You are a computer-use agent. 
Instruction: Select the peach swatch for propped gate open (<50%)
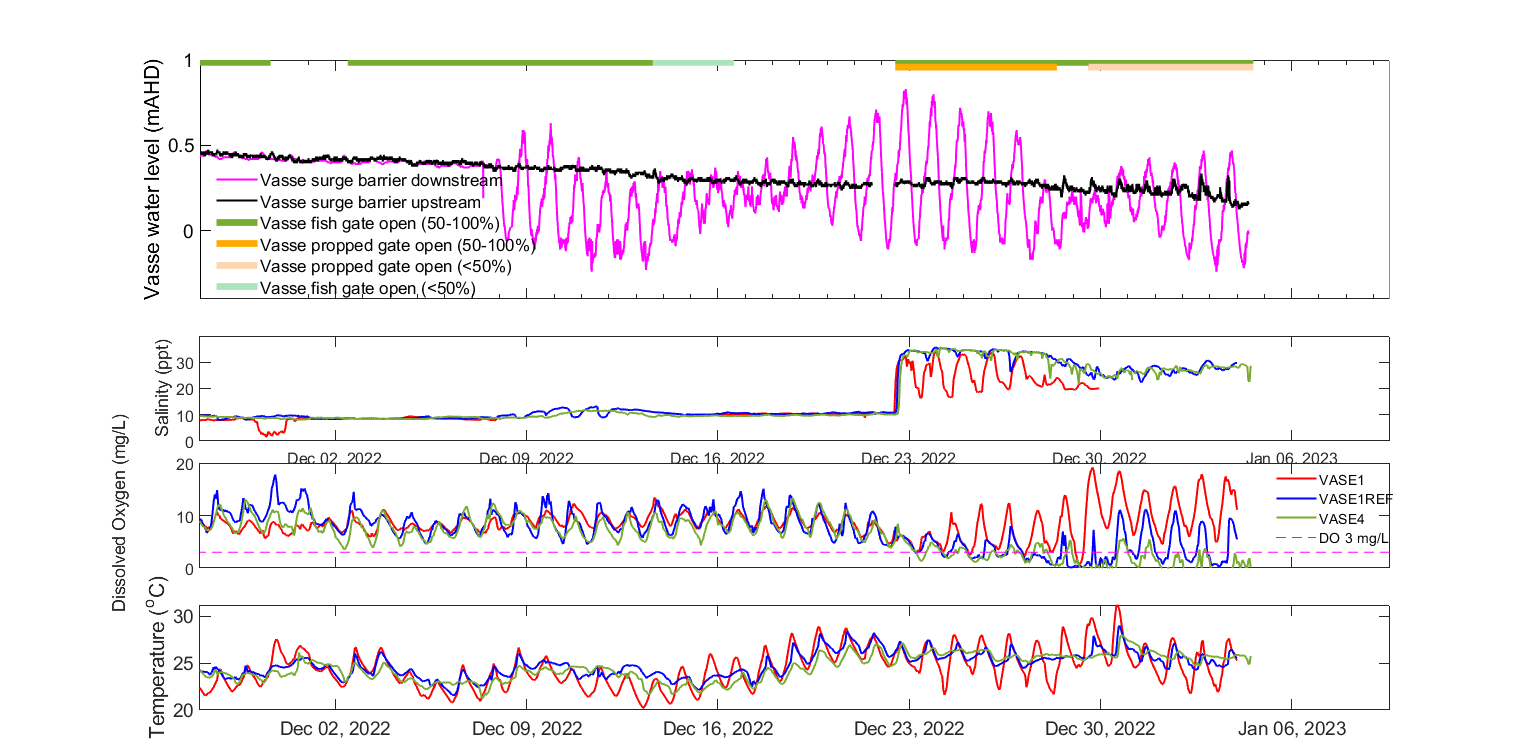(x=236, y=267)
